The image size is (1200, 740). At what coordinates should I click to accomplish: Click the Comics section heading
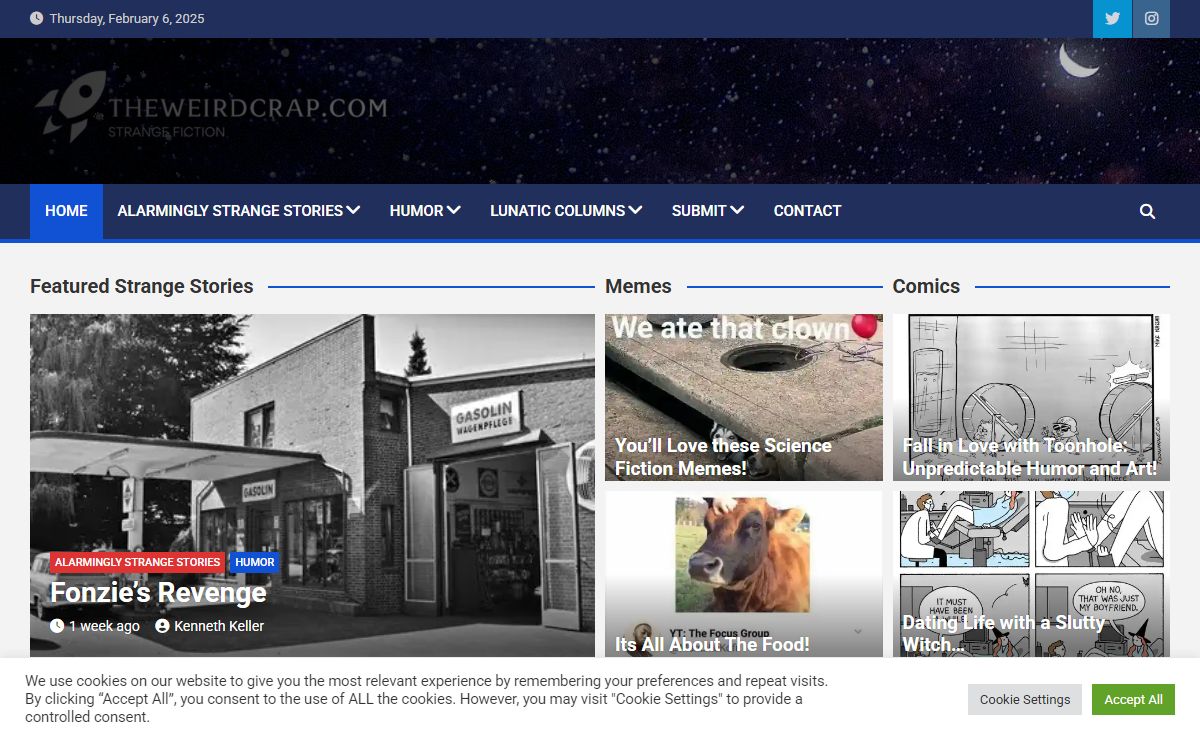[926, 286]
